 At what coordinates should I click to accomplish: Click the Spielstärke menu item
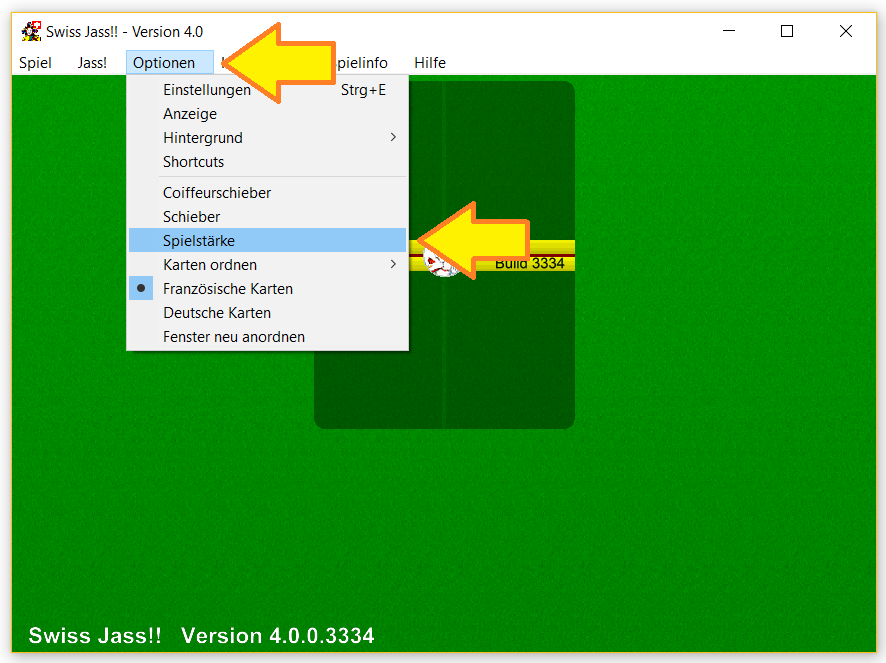click(x=267, y=240)
